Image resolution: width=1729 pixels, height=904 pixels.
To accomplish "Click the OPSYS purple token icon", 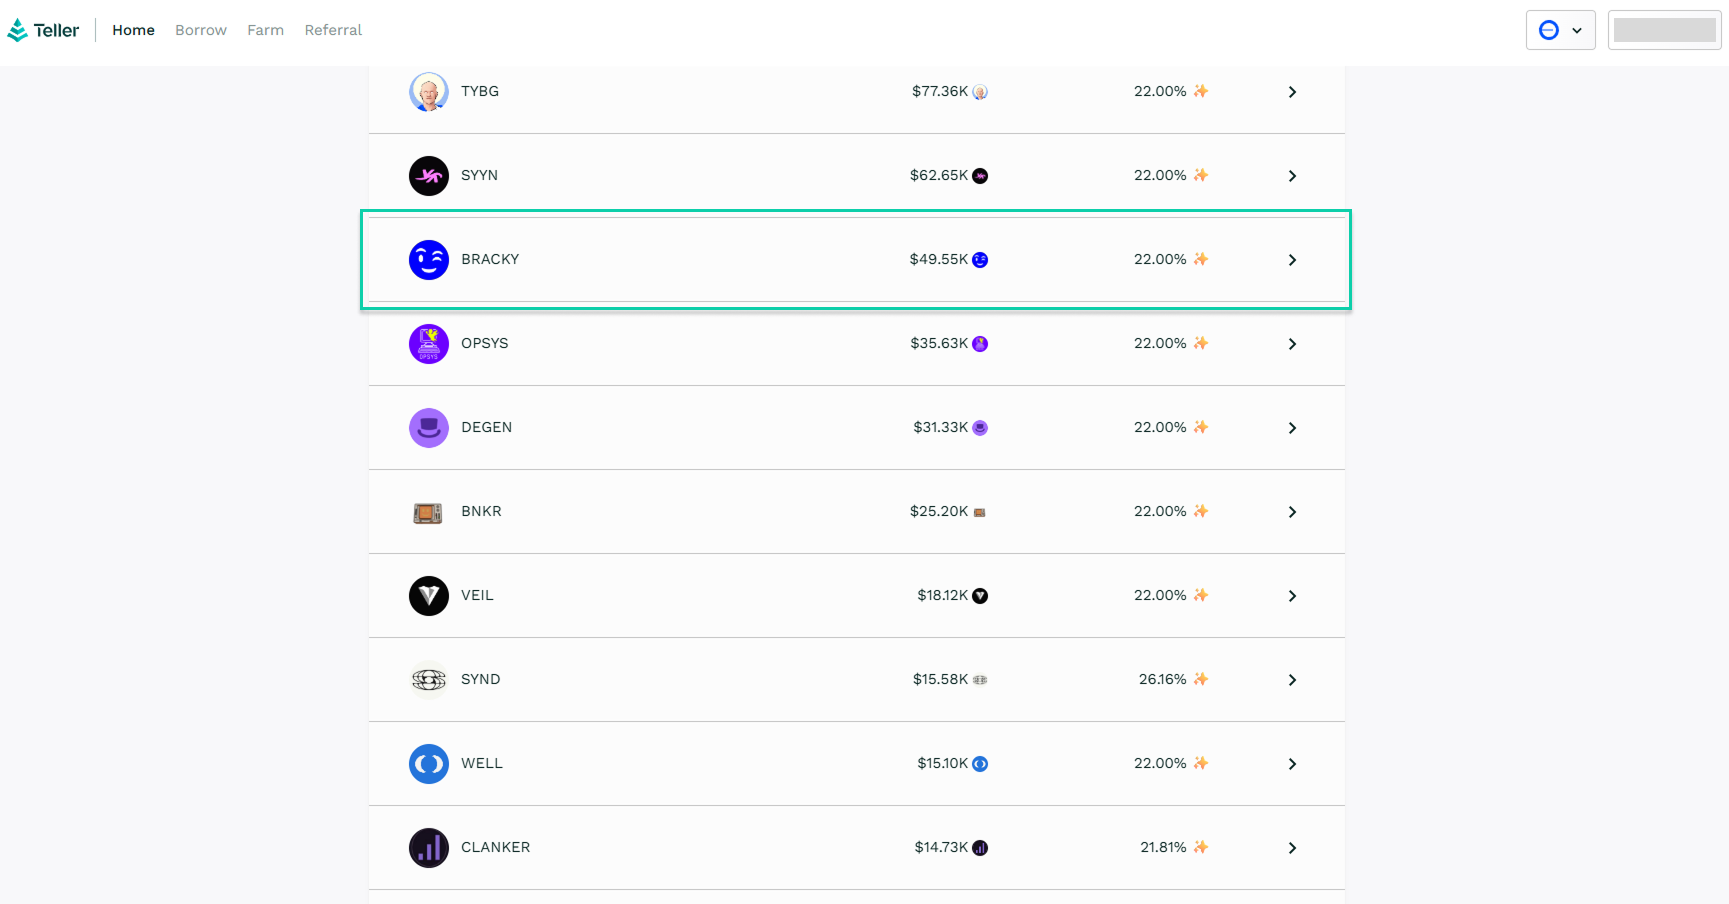I will click(429, 344).
